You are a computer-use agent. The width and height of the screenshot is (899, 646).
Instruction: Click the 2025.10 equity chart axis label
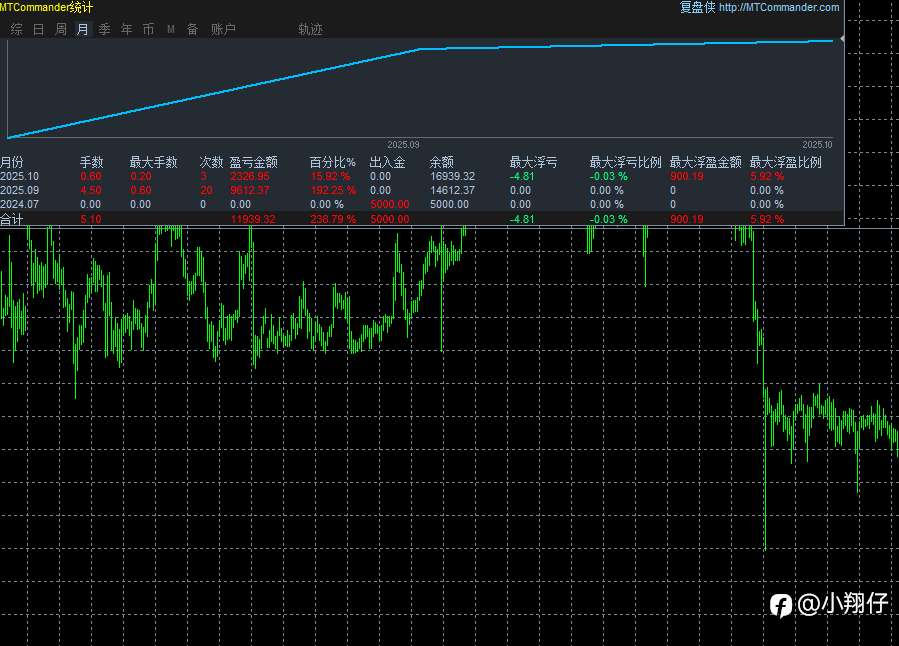[817, 145]
